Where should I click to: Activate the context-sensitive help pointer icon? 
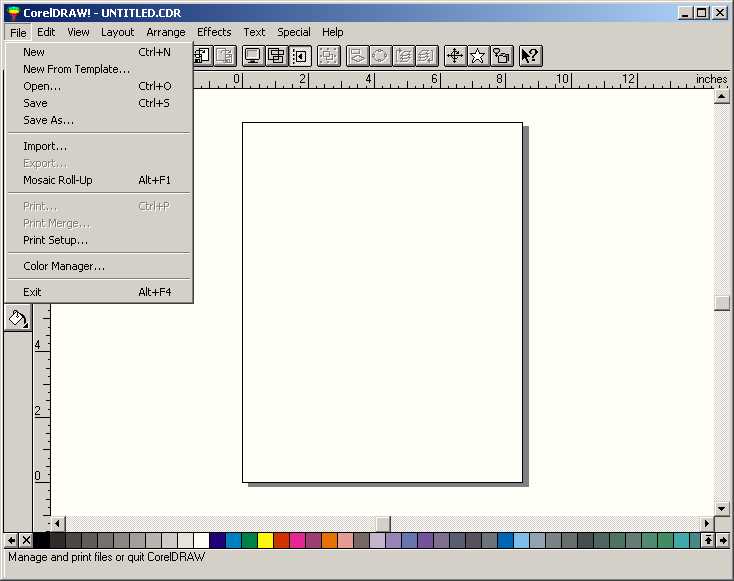(530, 56)
